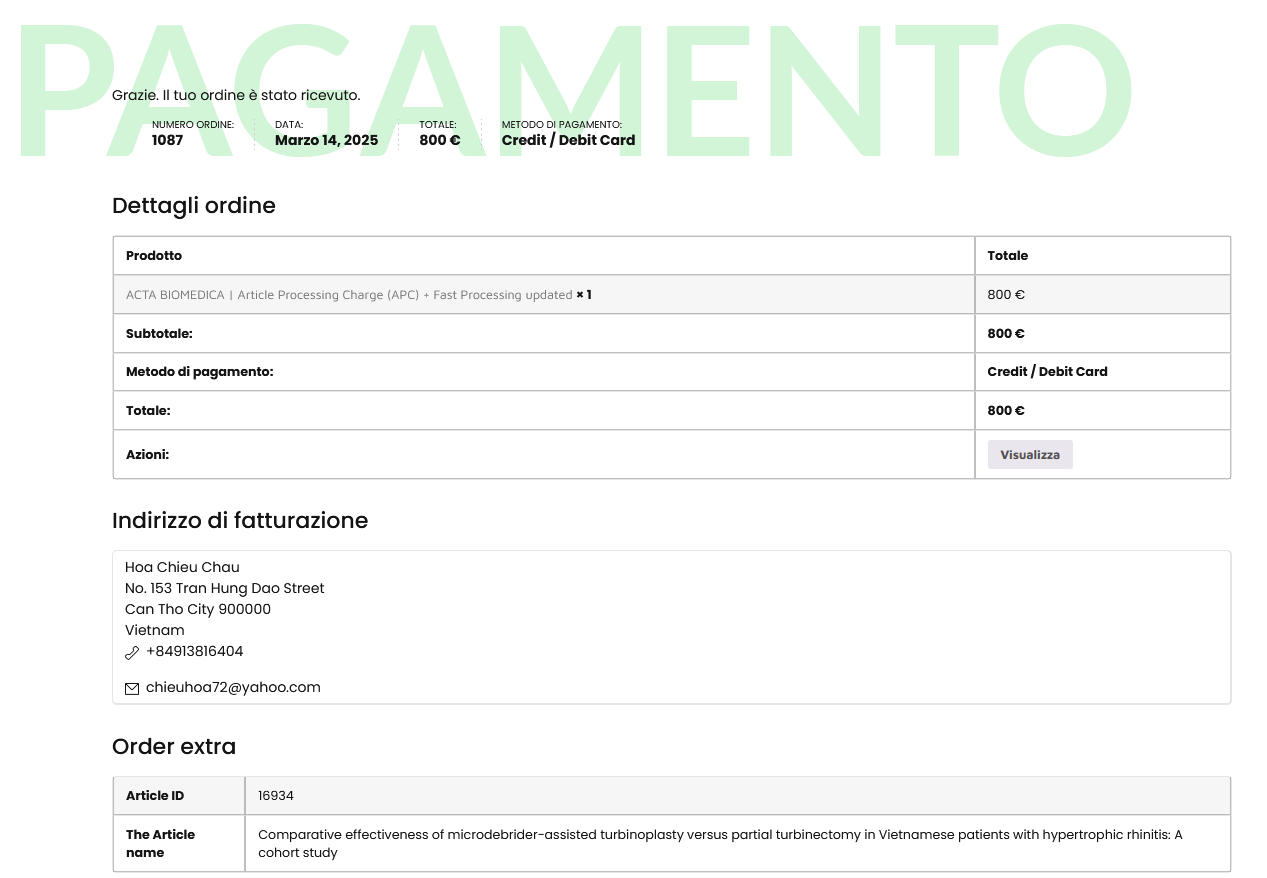
Task: Select Article ID value 16934
Action: point(275,796)
